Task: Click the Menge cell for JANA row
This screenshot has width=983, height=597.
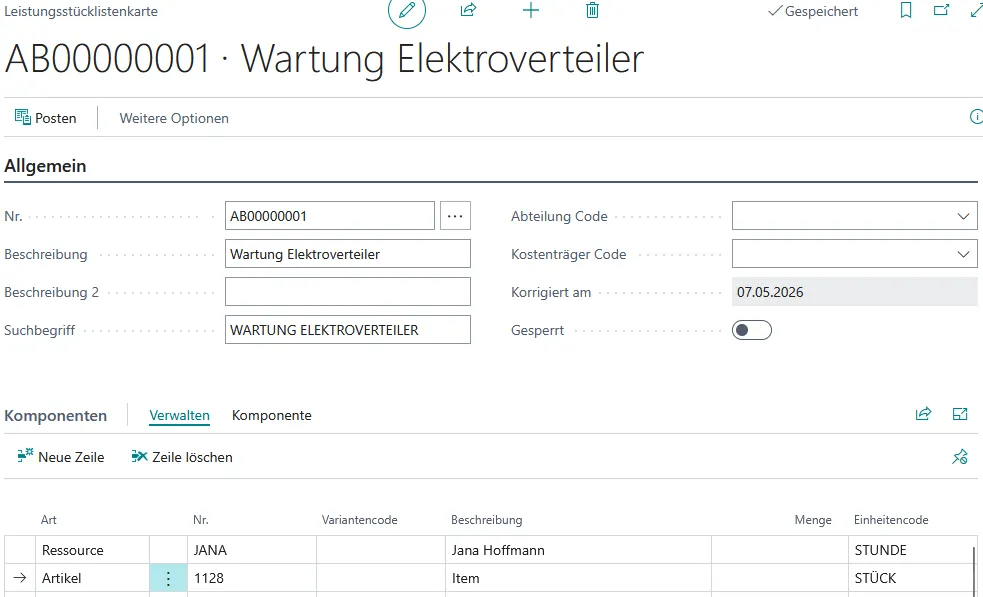Action: [780, 550]
